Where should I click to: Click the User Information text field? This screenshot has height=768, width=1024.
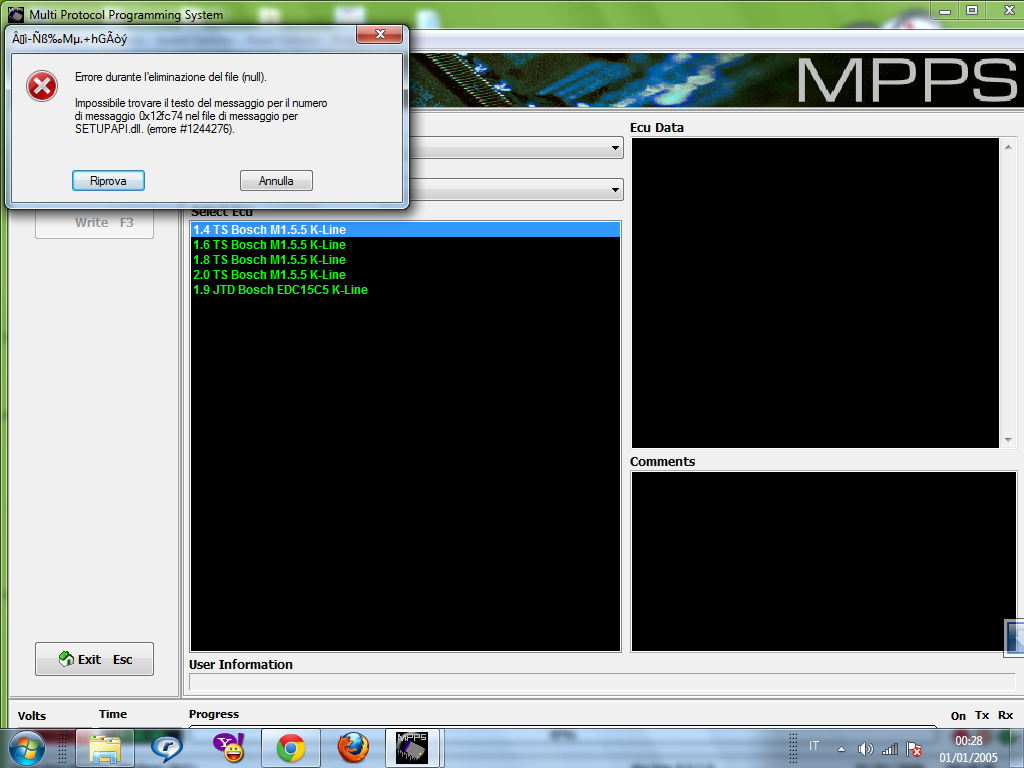(602, 682)
